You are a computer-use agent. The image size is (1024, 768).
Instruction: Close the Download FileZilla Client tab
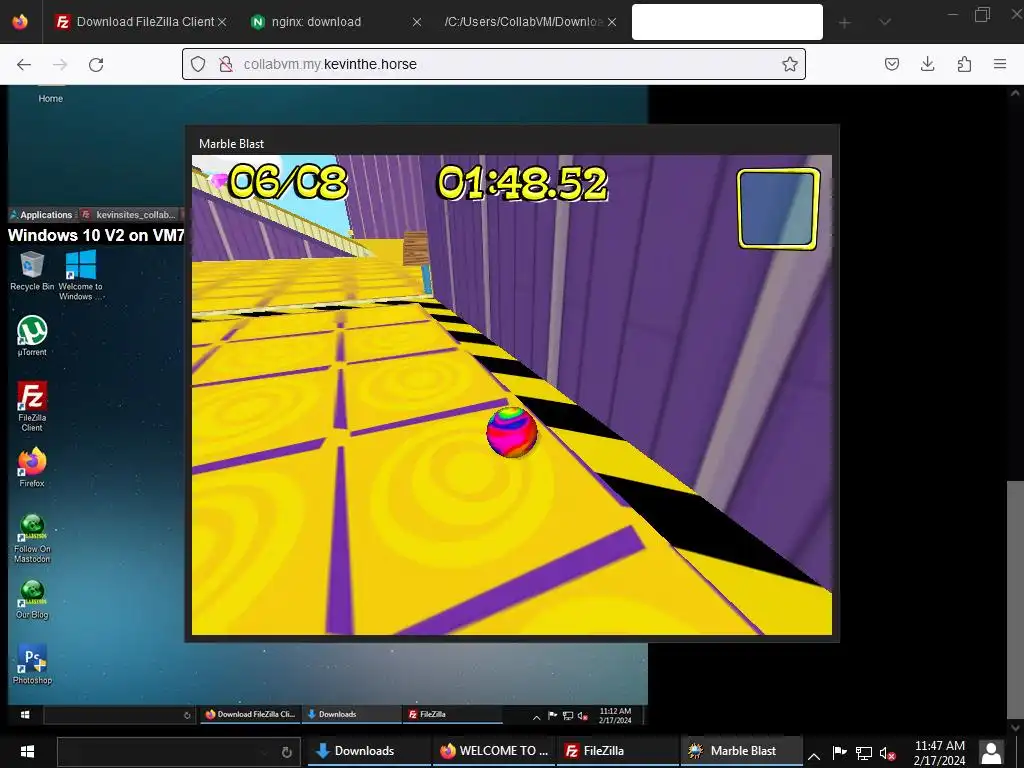[222, 22]
